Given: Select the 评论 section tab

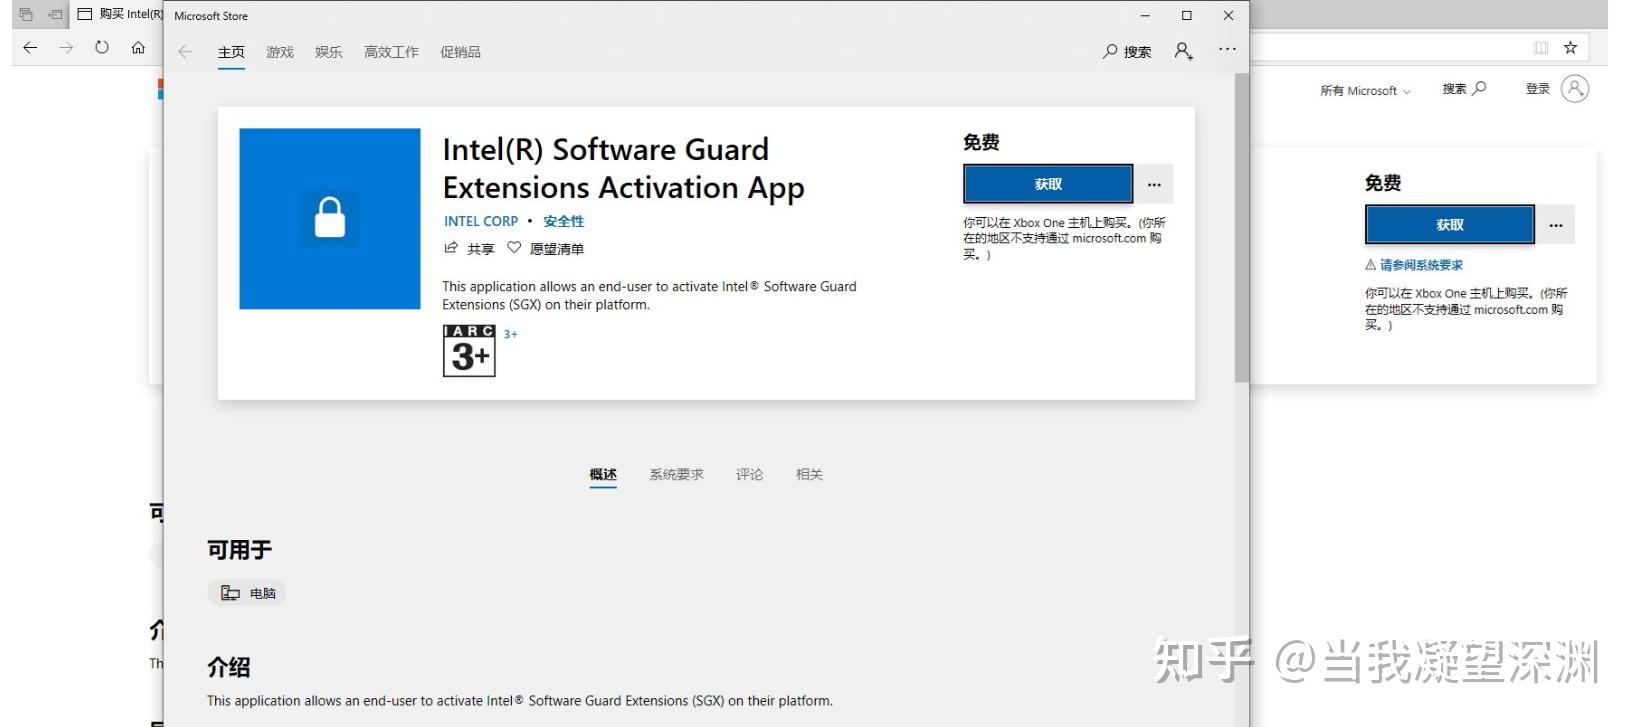Looking at the screenshot, I should (x=749, y=475).
